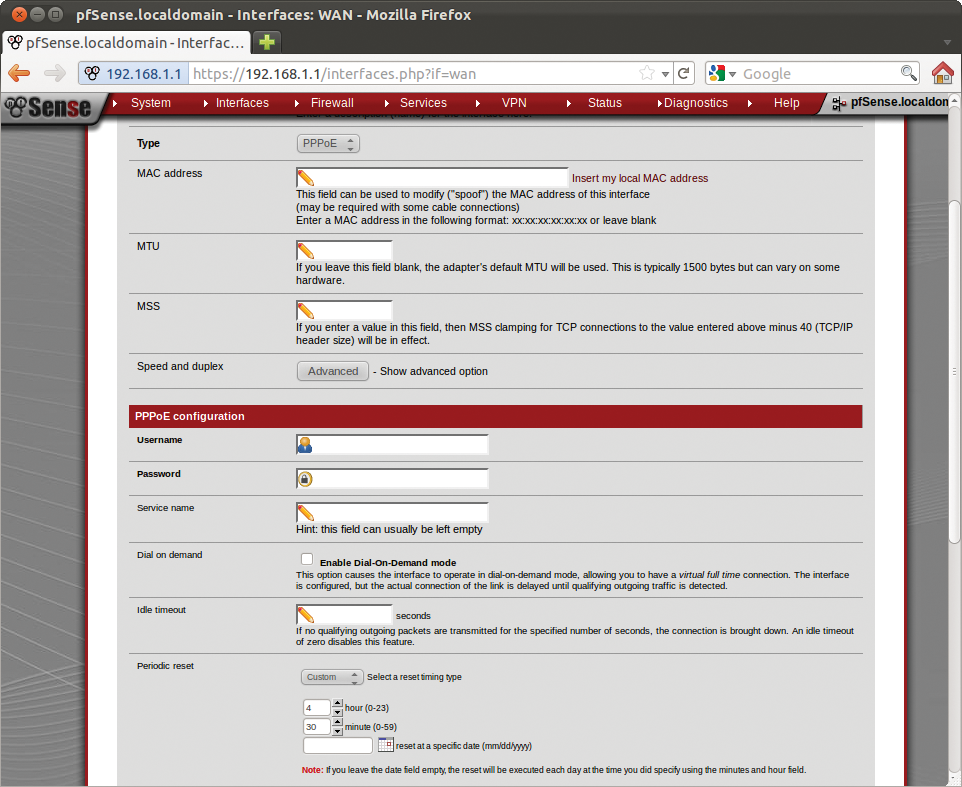Click Insert my local MAC address link
Screen dimensions: 962x787
coord(639,178)
